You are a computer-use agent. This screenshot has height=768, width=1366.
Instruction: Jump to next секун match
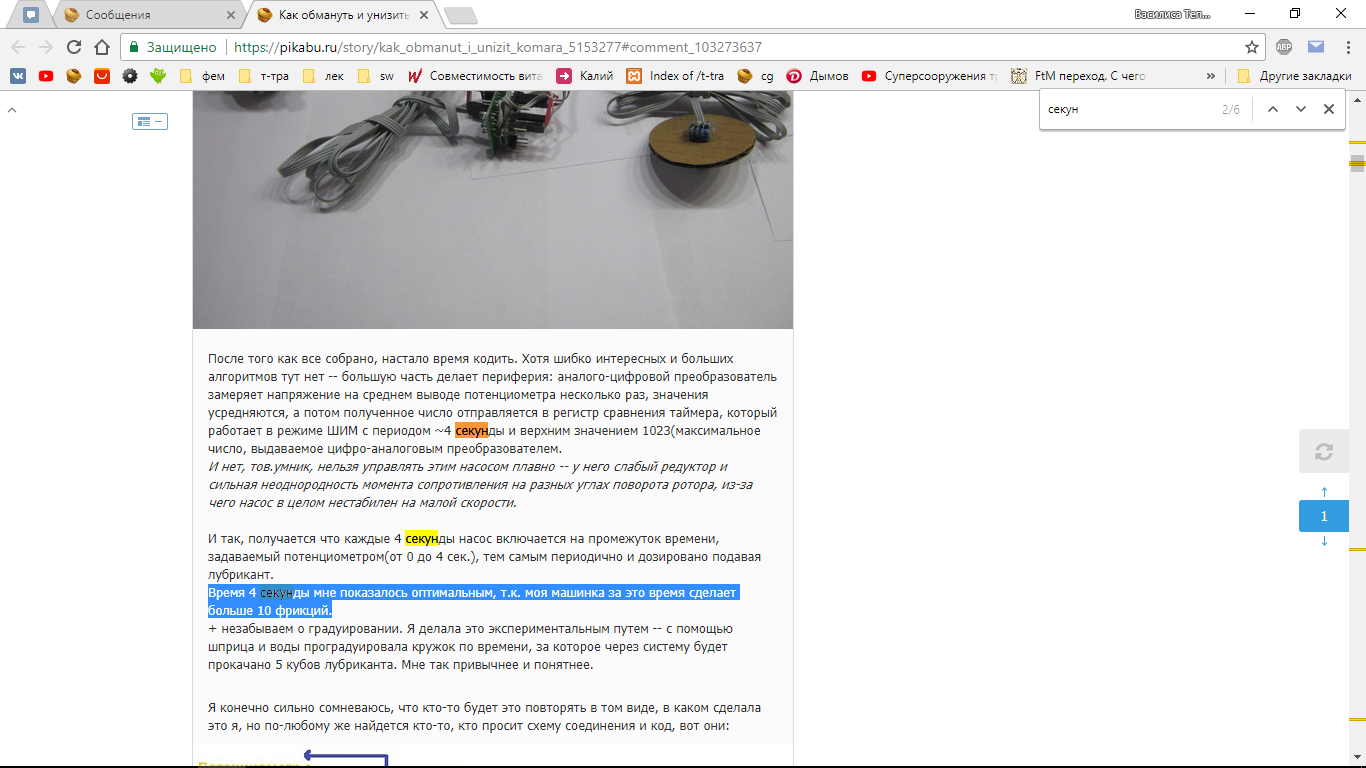pos(1301,109)
